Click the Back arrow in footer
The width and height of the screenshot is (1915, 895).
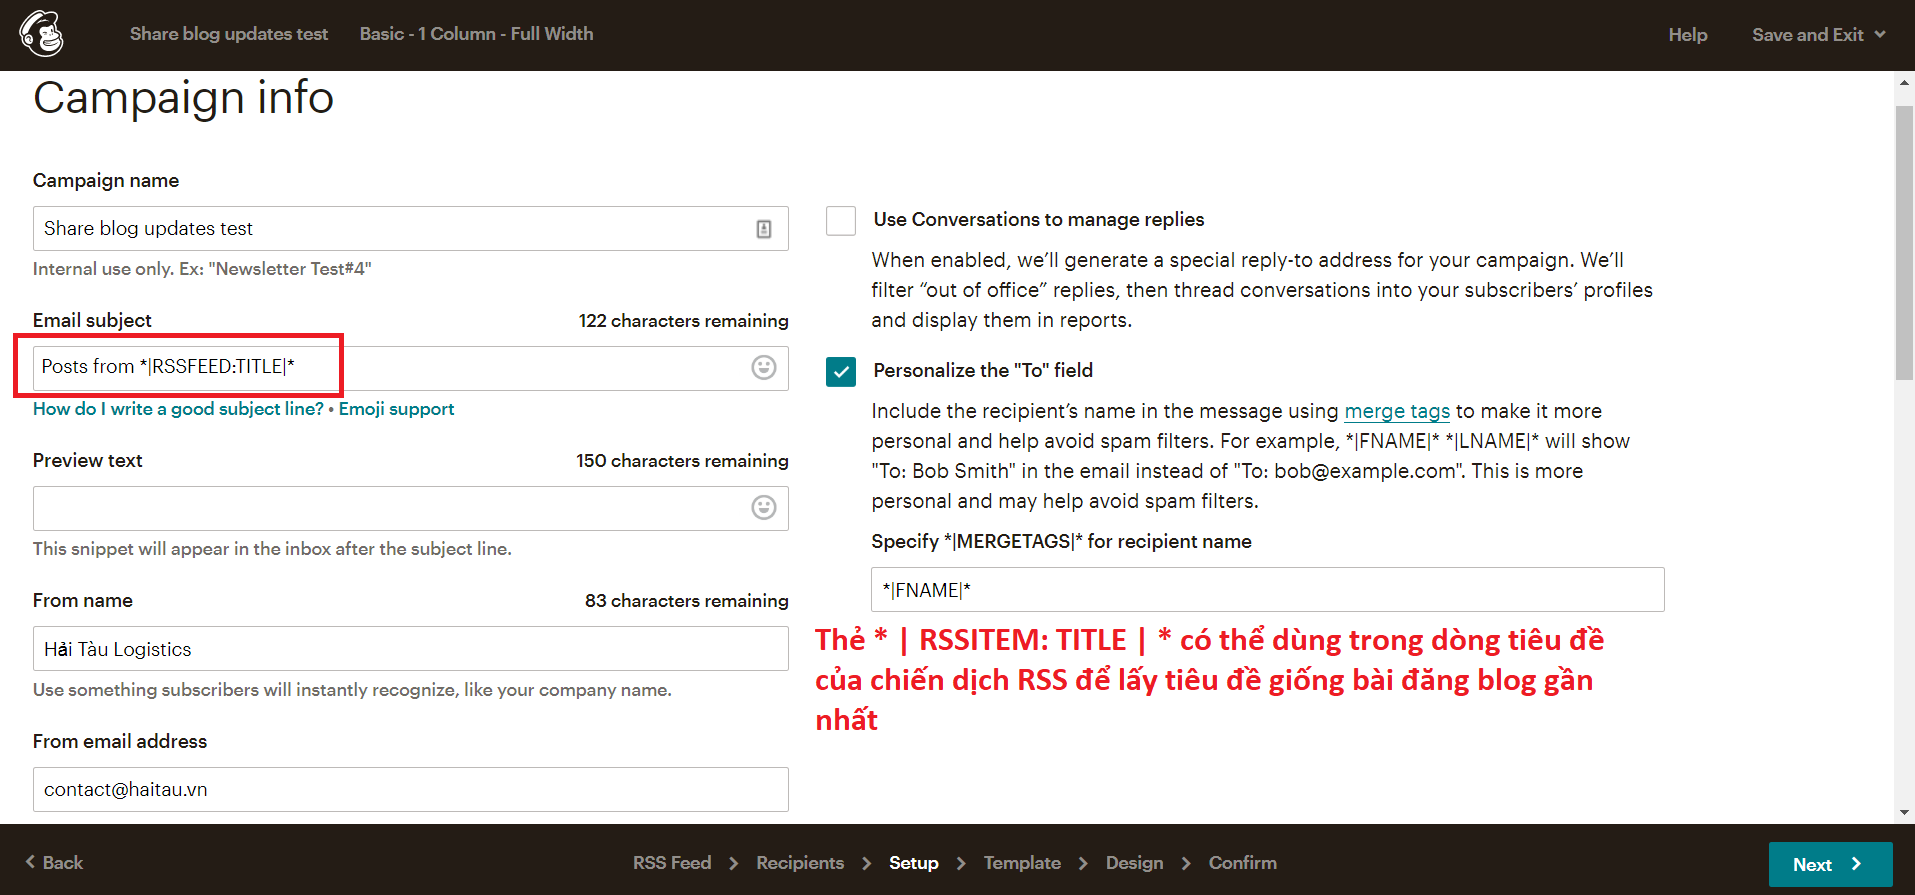(x=30, y=862)
